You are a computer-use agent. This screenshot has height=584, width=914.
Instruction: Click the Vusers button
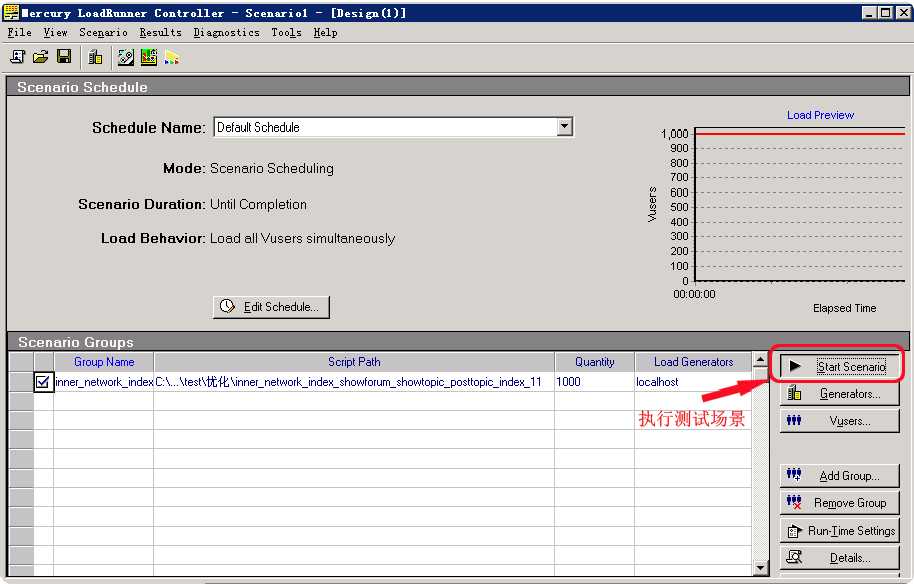(x=839, y=421)
